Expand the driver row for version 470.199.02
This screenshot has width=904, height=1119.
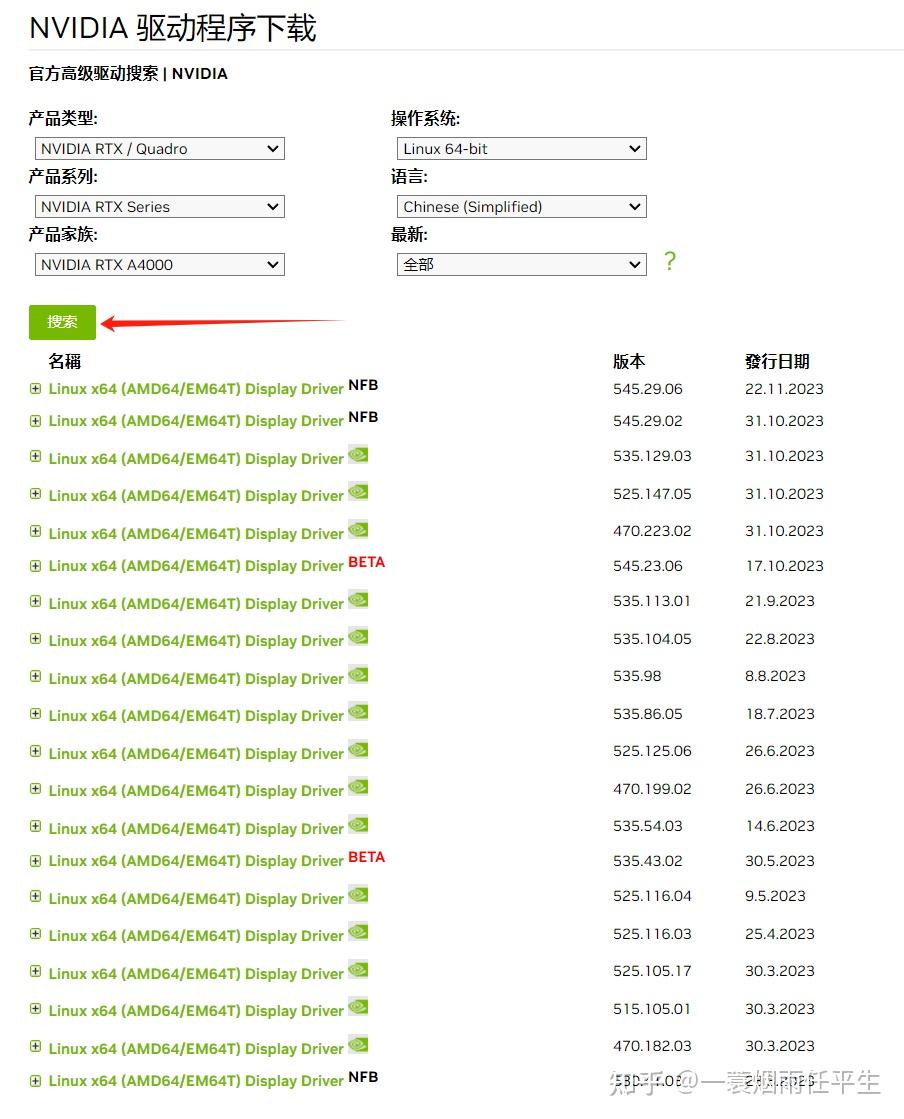coord(36,789)
